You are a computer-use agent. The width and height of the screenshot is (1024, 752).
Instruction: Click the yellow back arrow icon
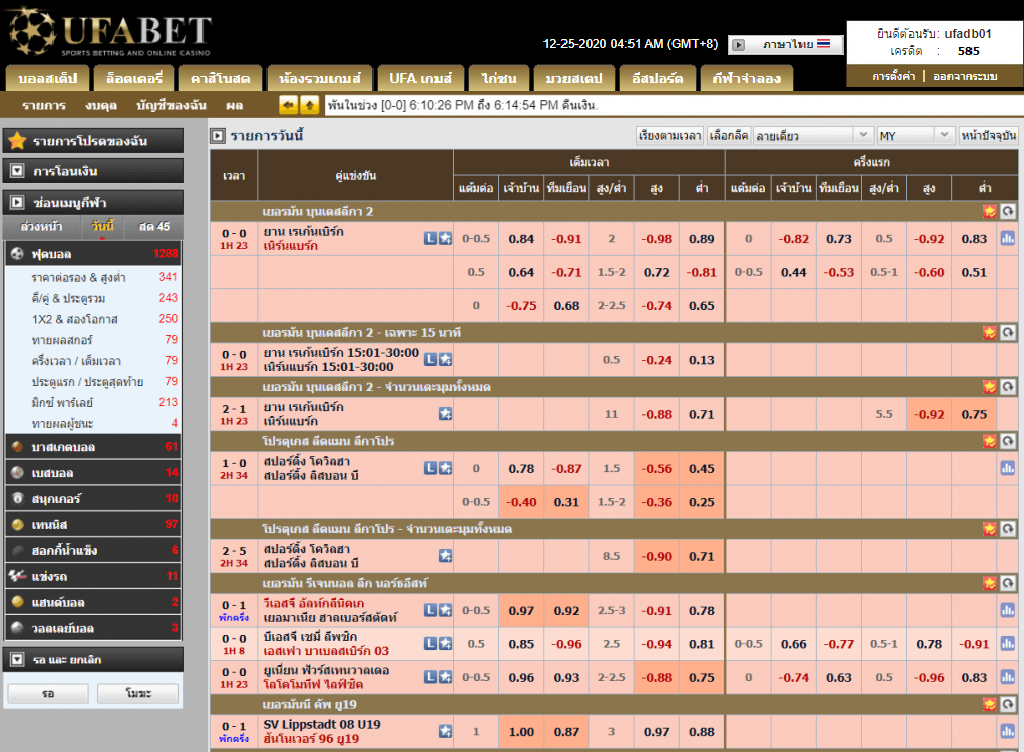tap(288, 104)
